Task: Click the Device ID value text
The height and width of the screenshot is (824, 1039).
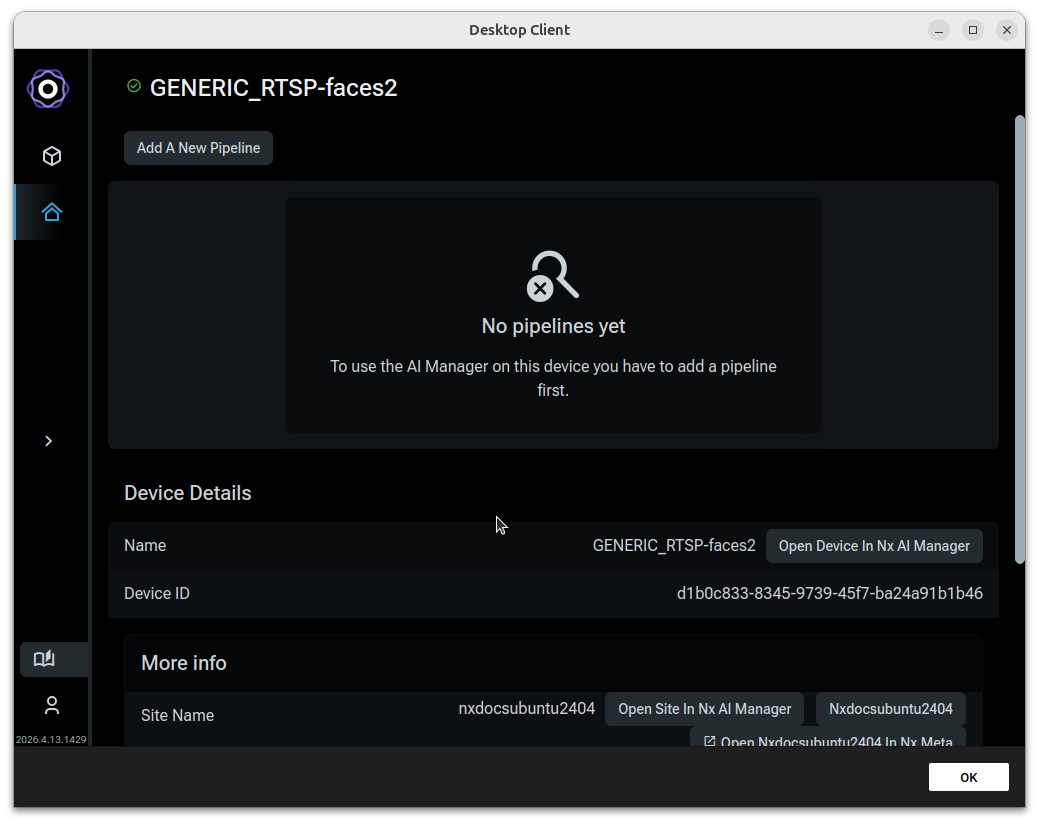Action: tap(829, 593)
